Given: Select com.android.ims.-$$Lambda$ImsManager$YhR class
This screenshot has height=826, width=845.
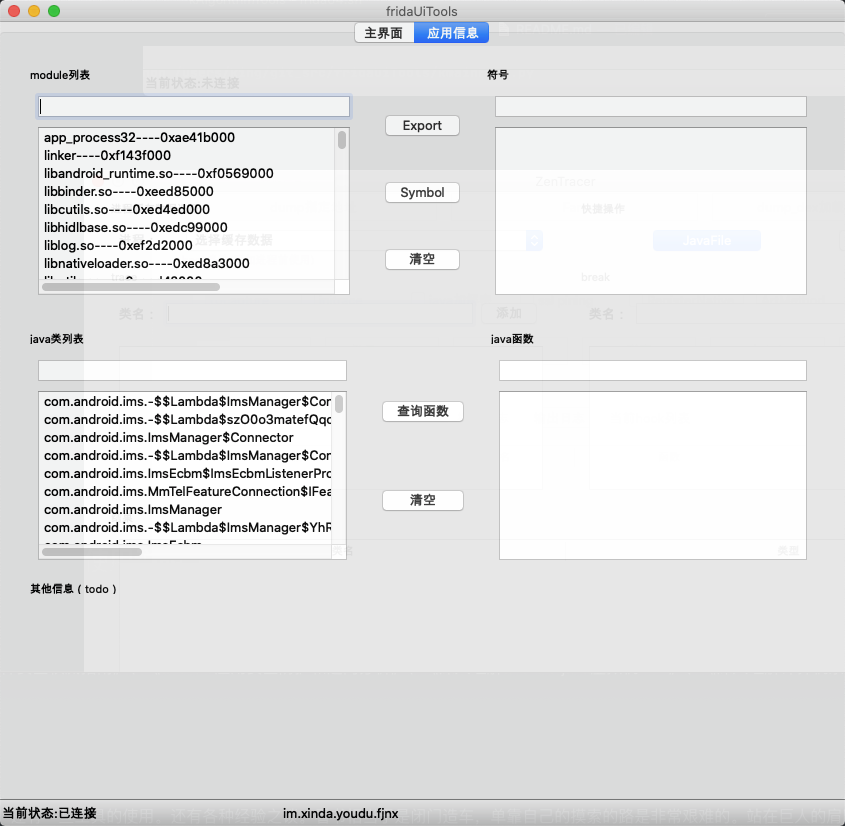Looking at the screenshot, I should tap(186, 527).
